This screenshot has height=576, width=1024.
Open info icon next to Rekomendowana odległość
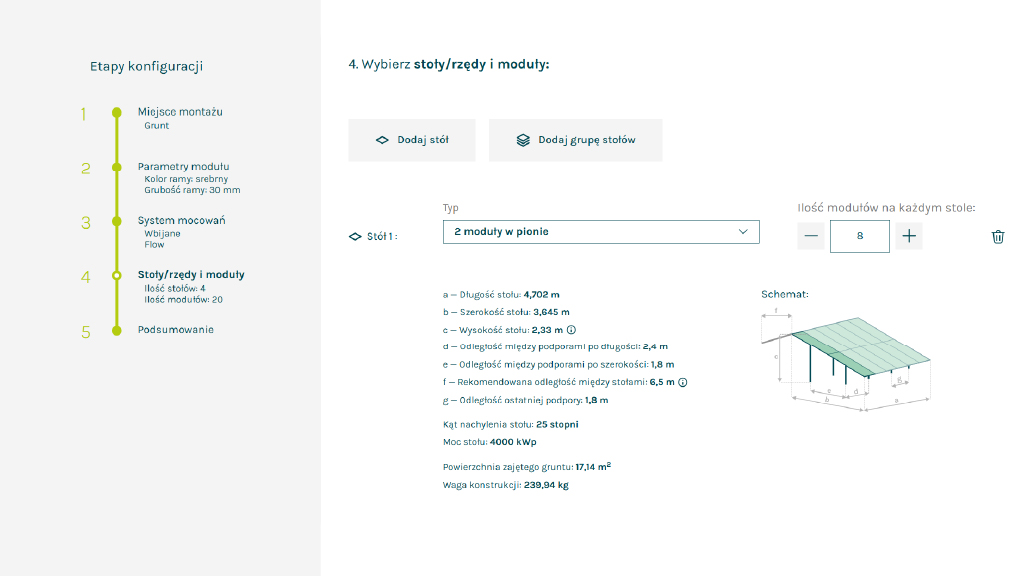point(682,382)
